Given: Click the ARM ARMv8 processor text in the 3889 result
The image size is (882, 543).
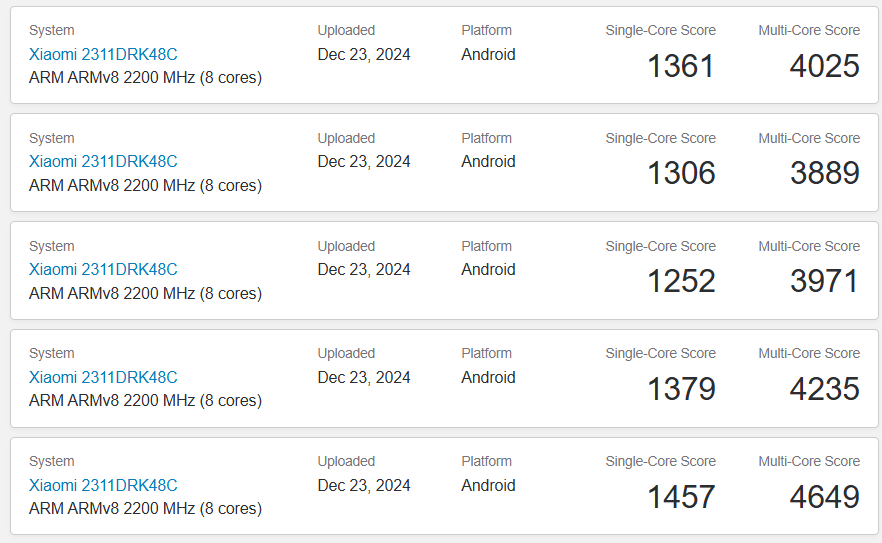Looking at the screenshot, I should [x=145, y=185].
